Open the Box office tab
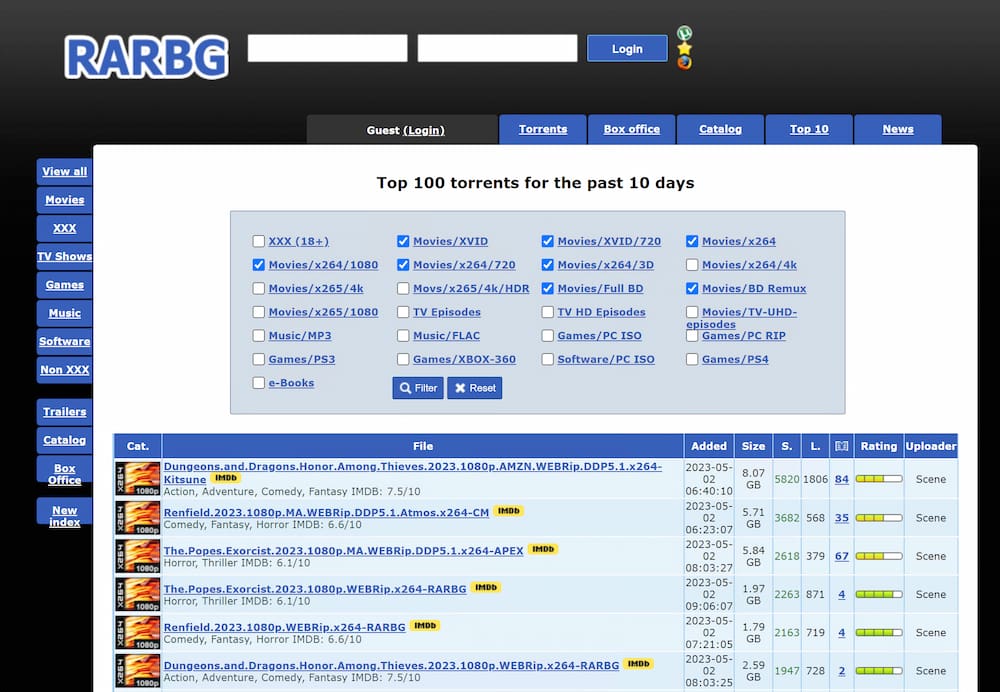The height and width of the screenshot is (692, 1000). pos(631,129)
